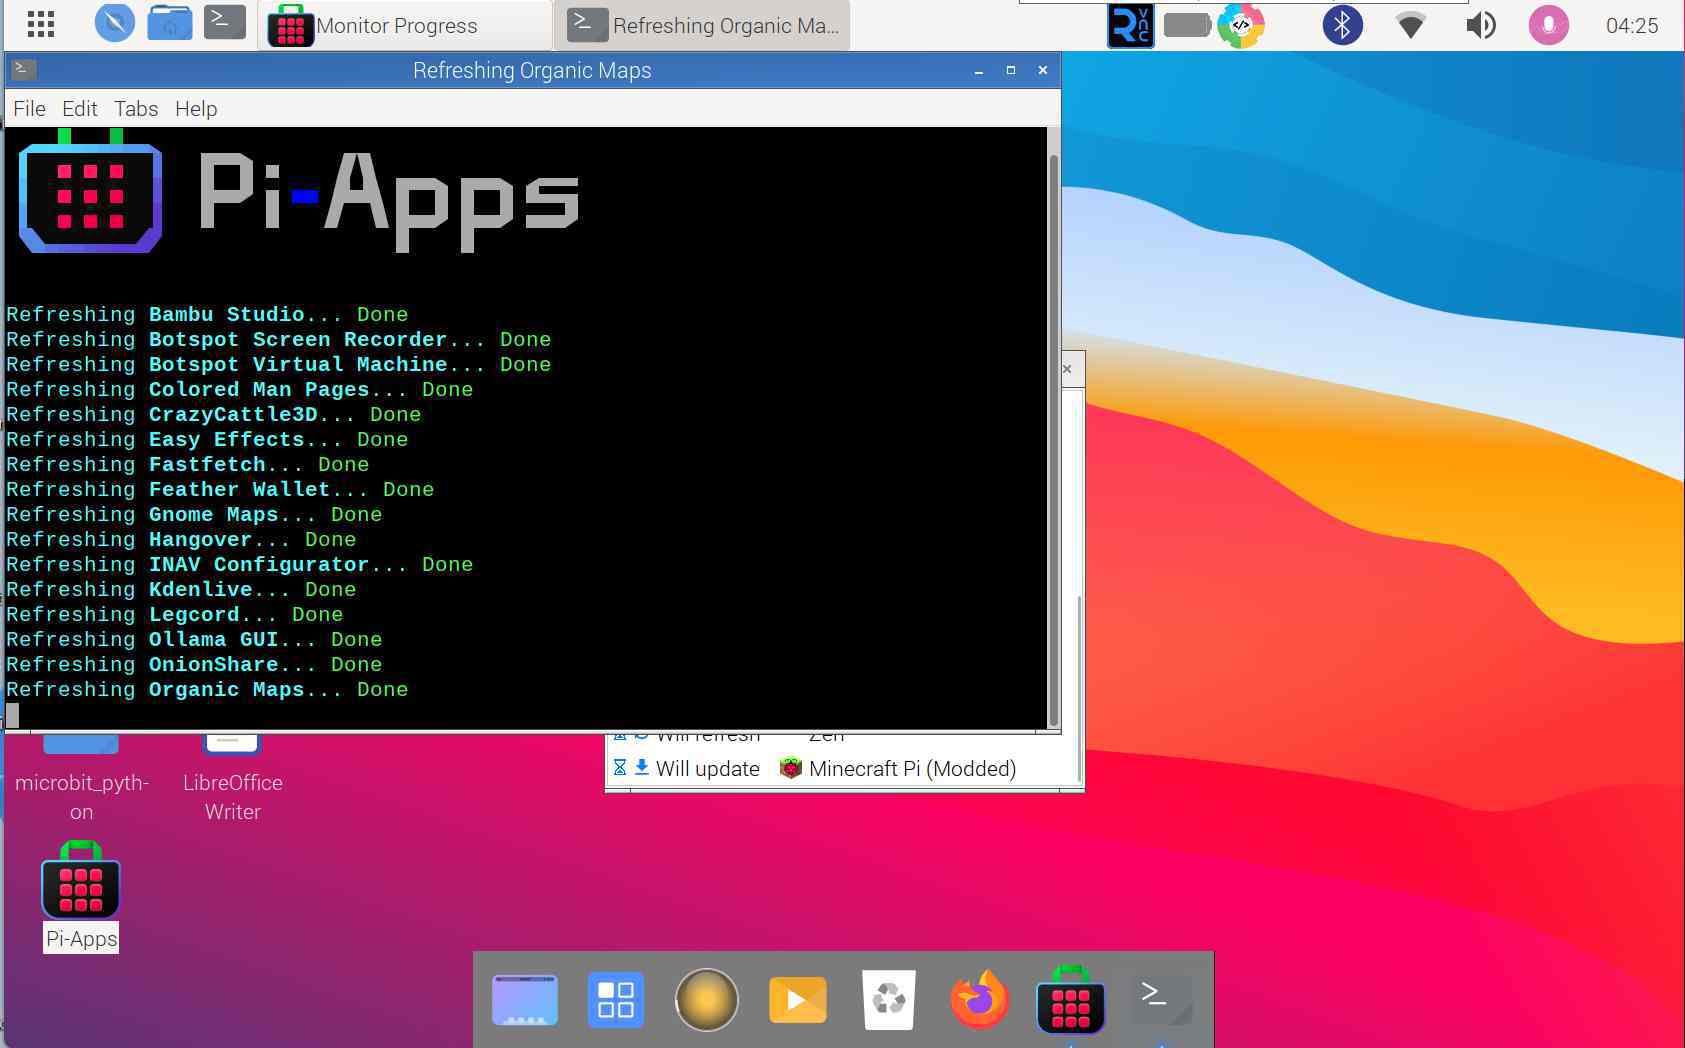Open the Help menu in the terminal
Screen dimensions: 1685x1048
coord(196,108)
